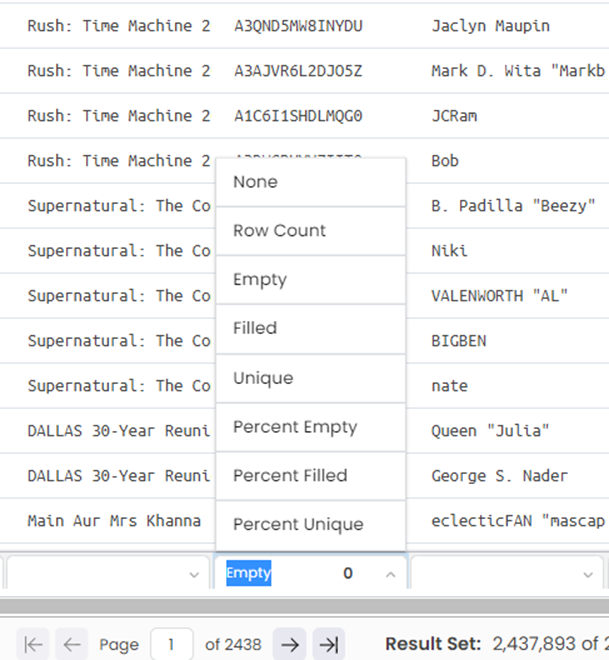Viewport: 609px width, 660px height.
Task: Click Rush: Time Machine 2 in Jaclyn Maupin row
Action: 119,26
